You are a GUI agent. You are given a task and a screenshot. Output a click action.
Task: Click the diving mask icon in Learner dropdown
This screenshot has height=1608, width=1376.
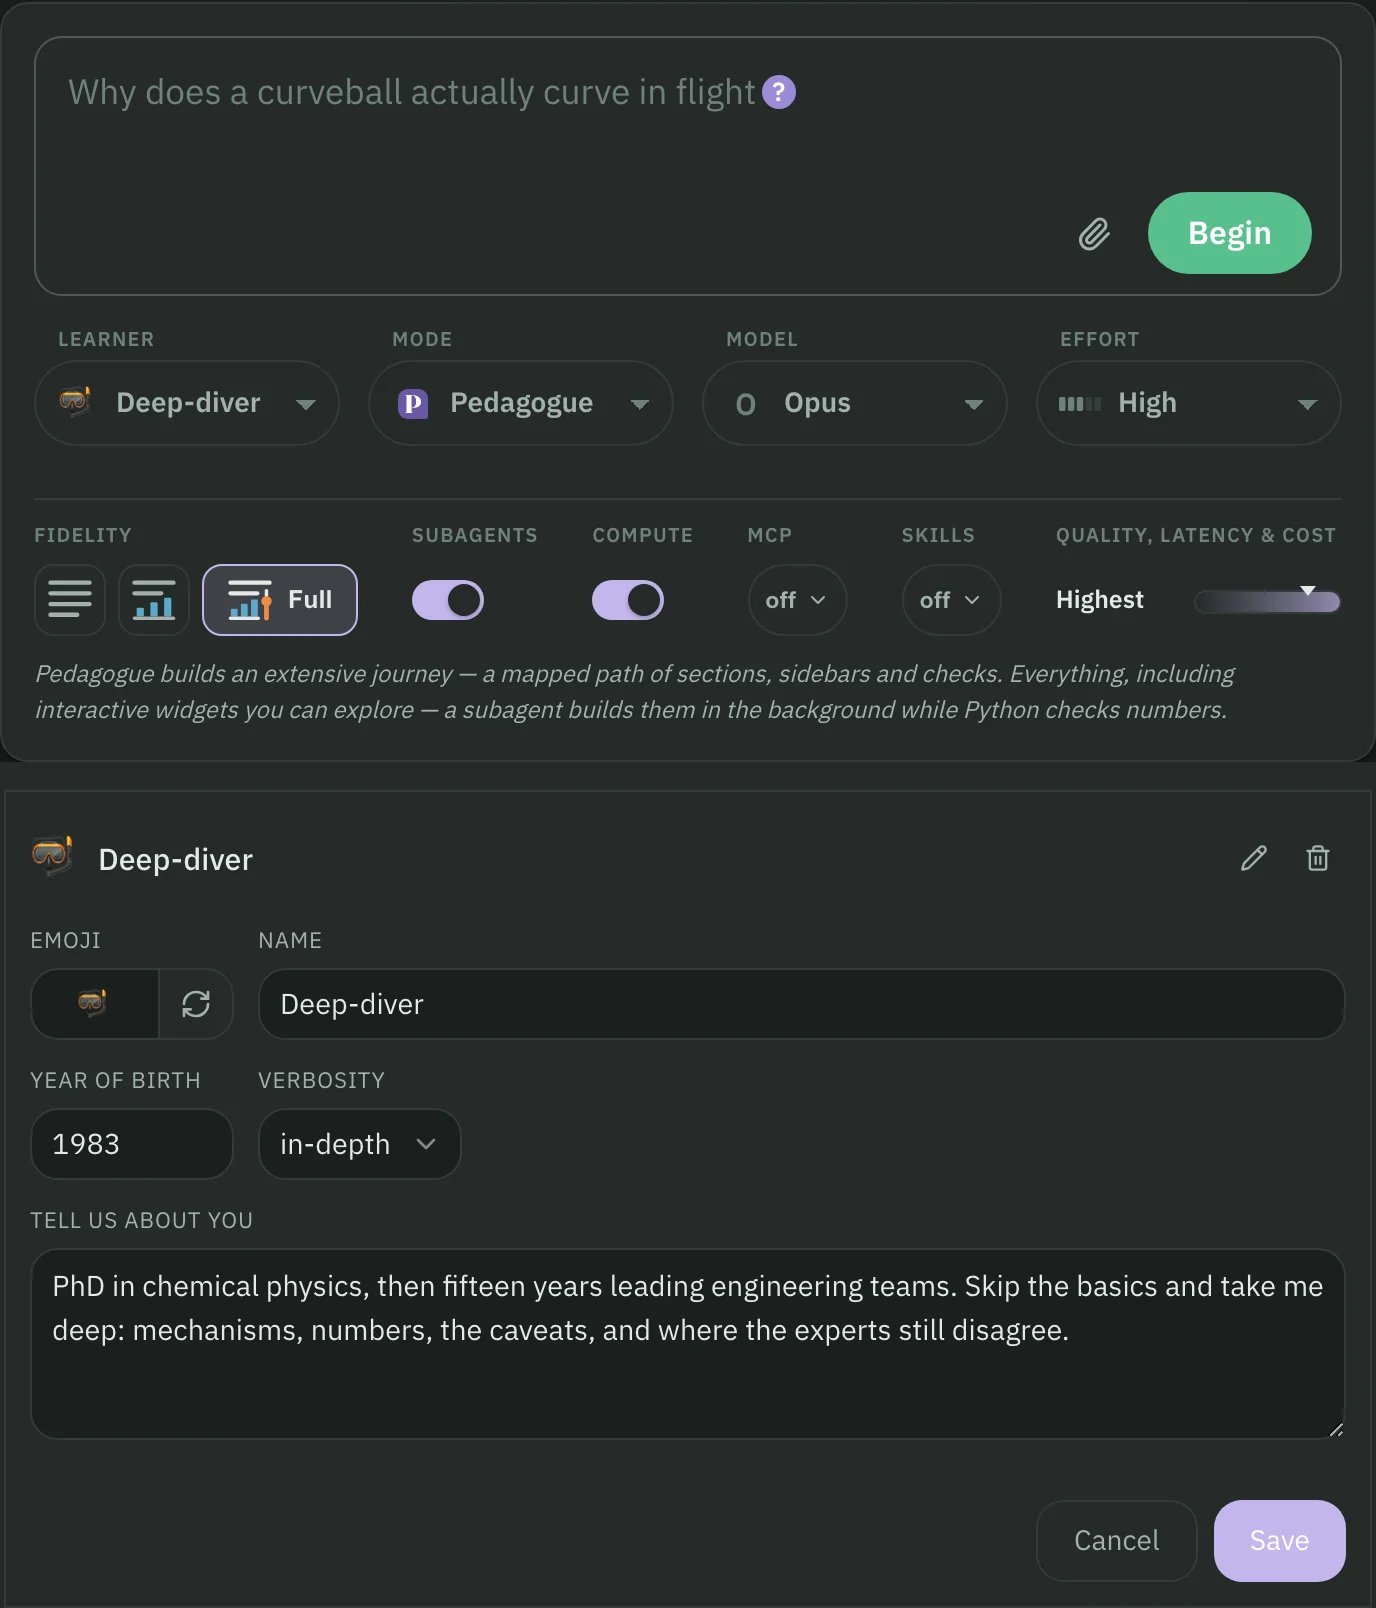75,402
